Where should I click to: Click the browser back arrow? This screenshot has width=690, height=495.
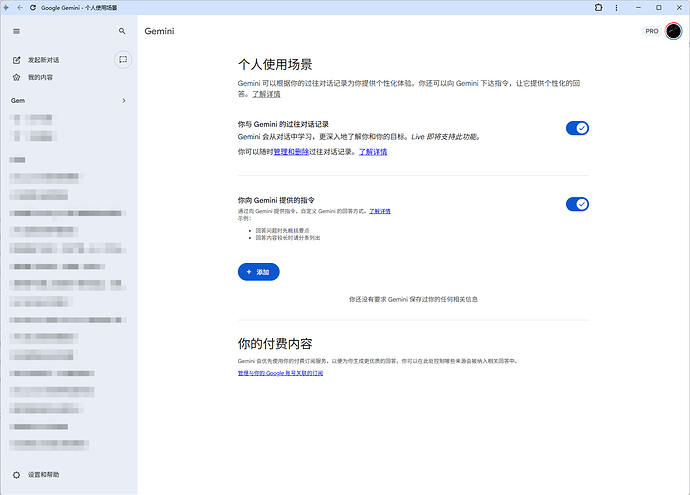[20, 7]
